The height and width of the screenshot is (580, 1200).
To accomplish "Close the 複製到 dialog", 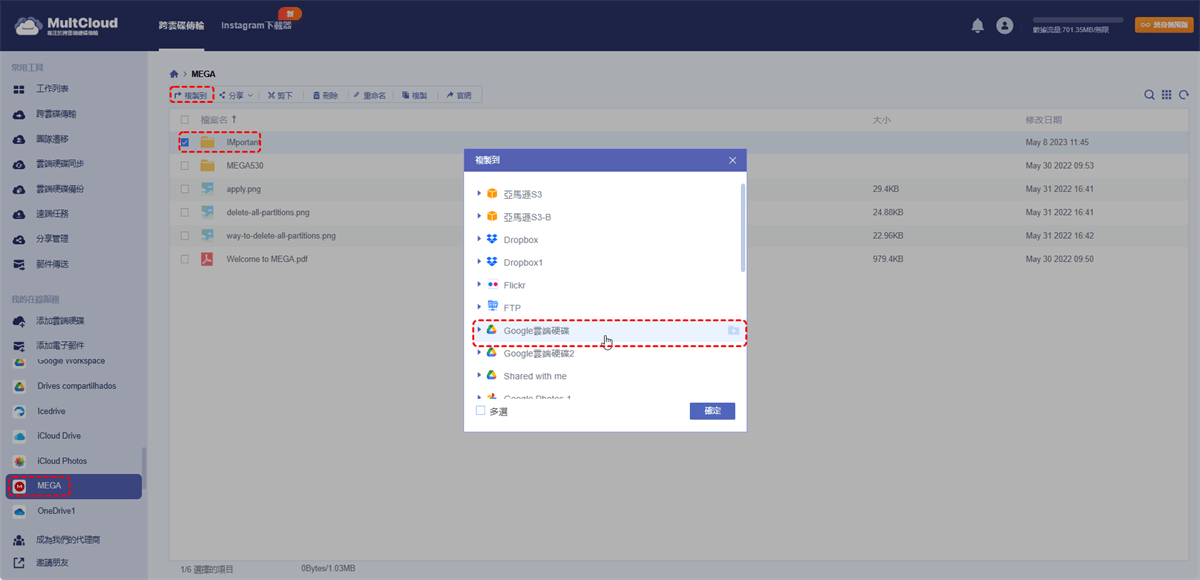I will (x=732, y=160).
